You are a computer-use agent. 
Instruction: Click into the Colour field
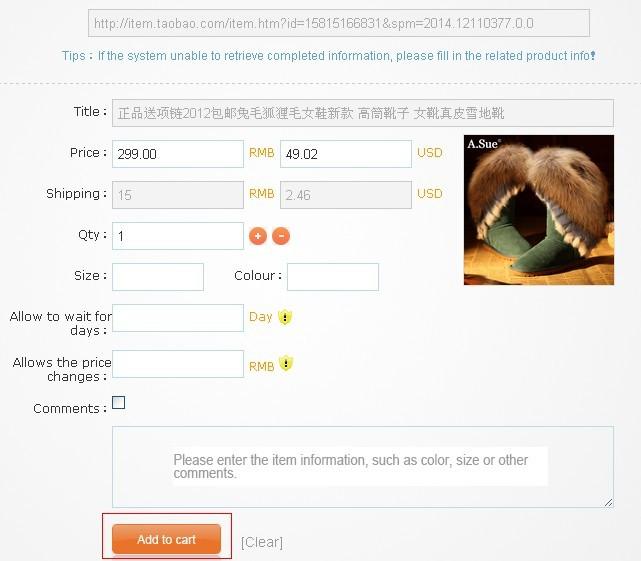[333, 277]
